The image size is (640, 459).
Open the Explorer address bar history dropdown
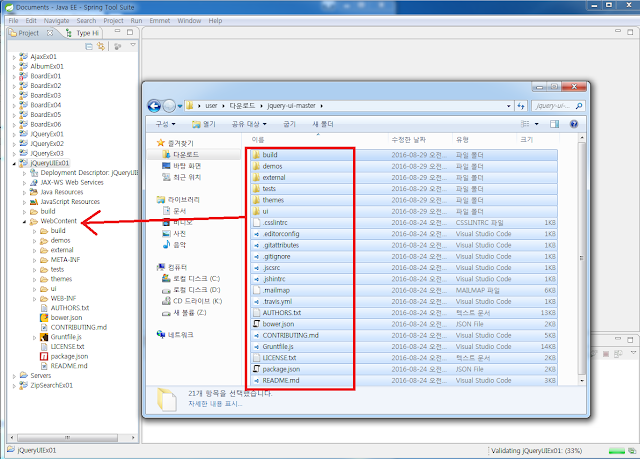tap(509, 106)
